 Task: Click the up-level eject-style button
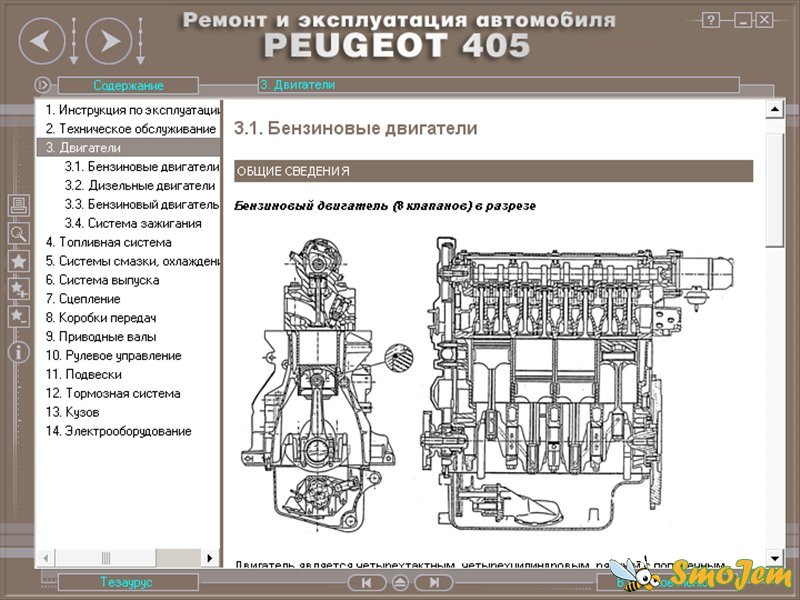click(x=400, y=582)
